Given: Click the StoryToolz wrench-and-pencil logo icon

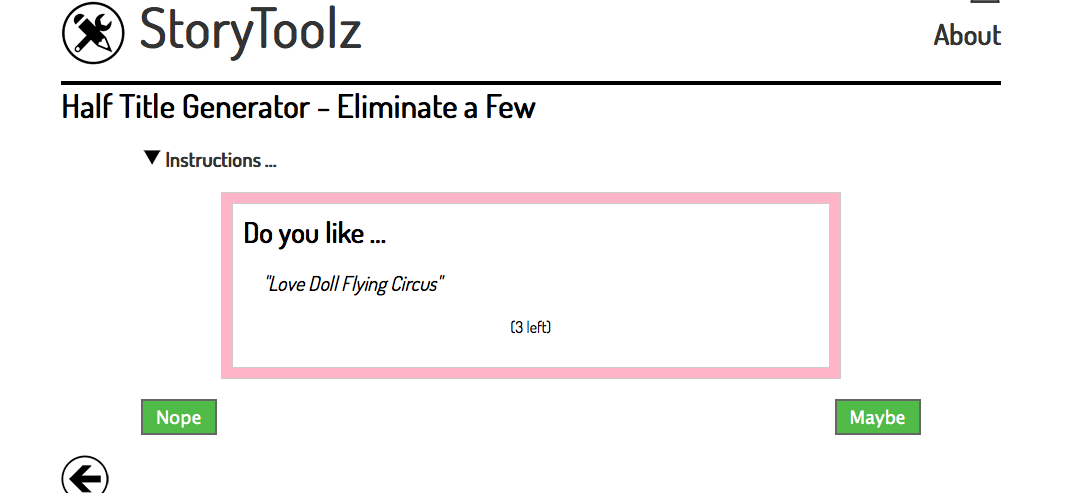Looking at the screenshot, I should click(x=93, y=33).
